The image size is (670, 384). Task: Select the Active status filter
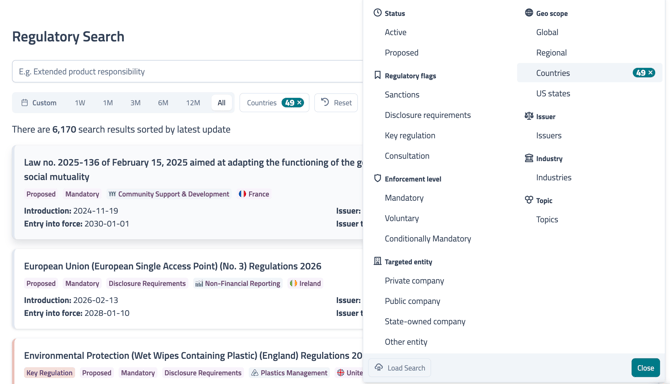395,32
